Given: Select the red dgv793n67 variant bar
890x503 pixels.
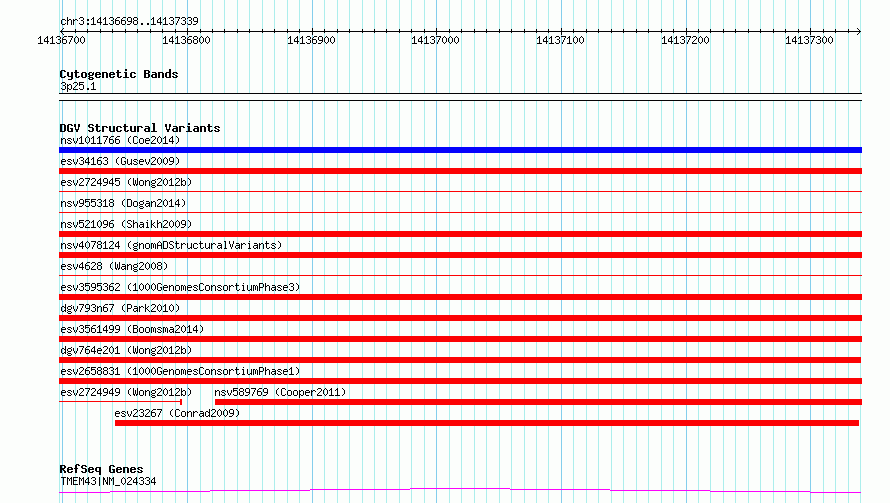Looking at the screenshot, I should (x=460, y=318).
